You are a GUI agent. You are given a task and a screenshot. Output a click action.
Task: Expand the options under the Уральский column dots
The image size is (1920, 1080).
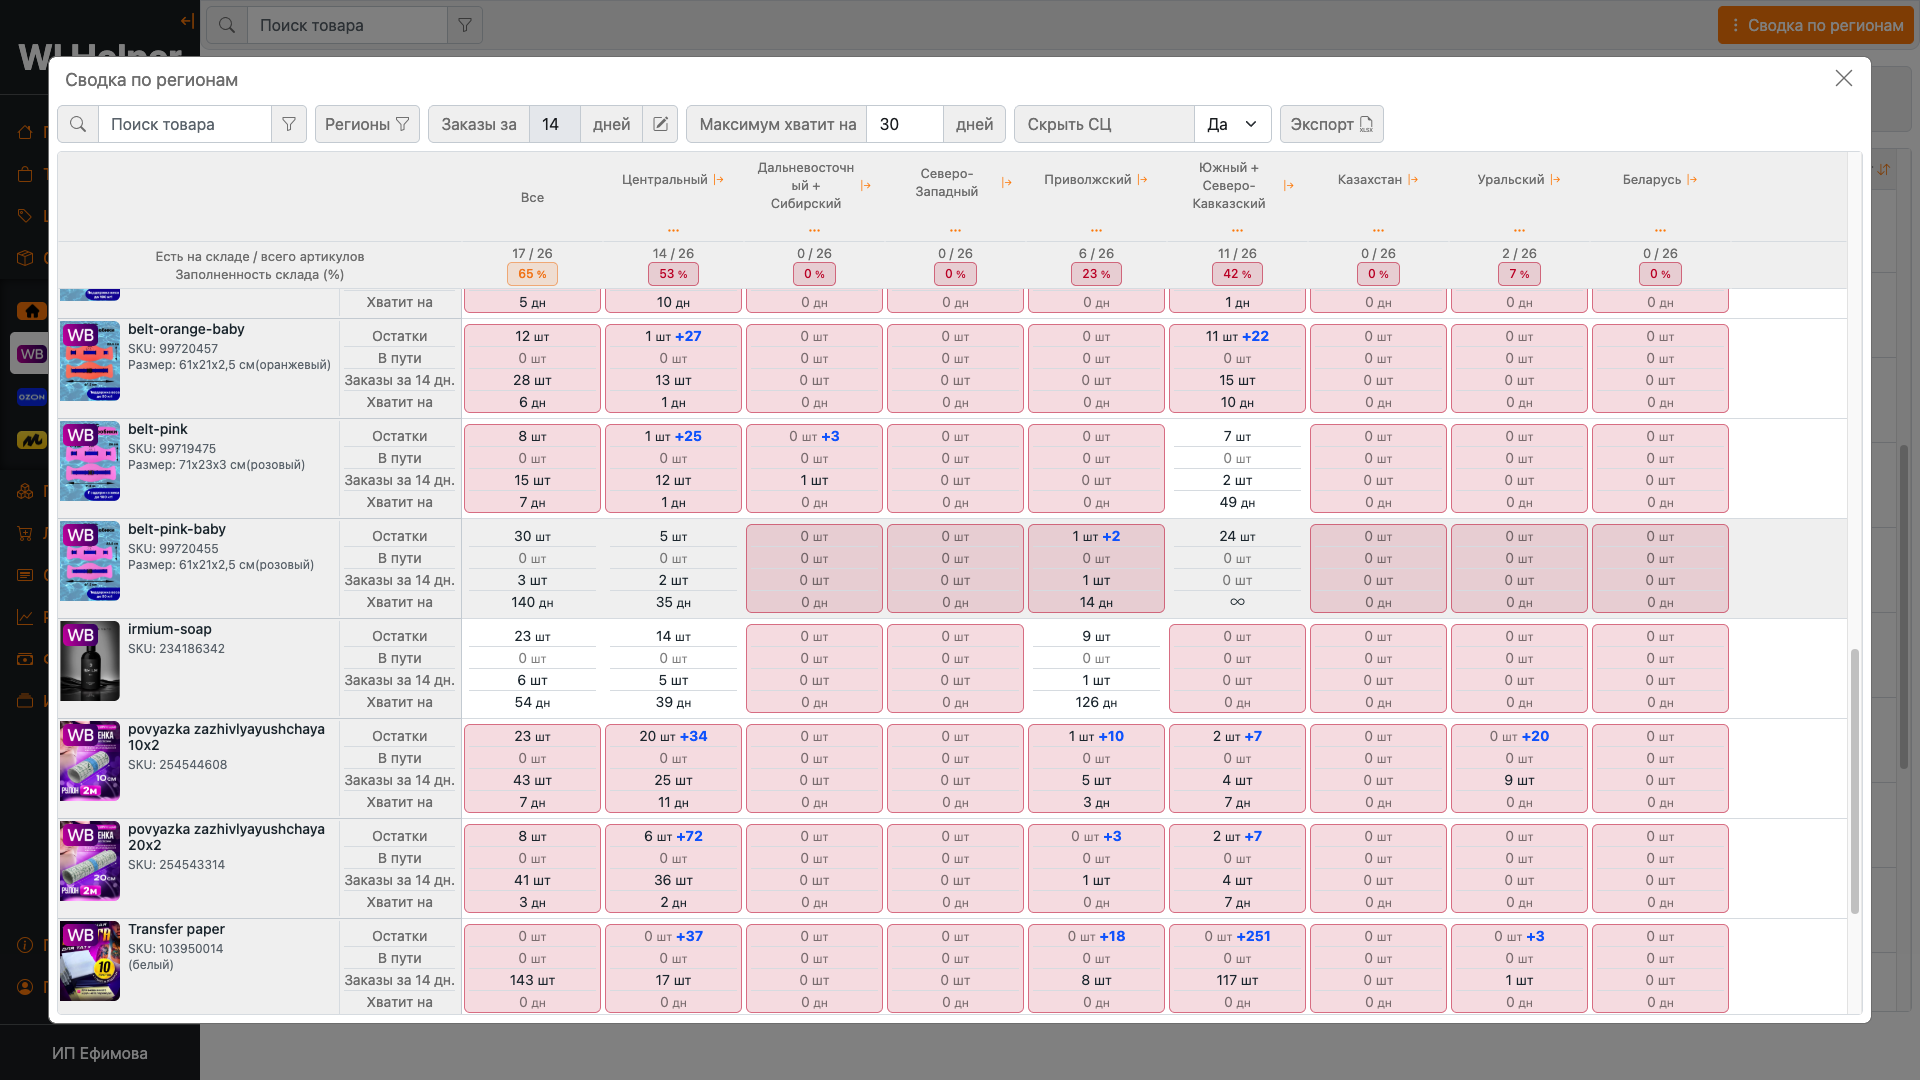(1519, 230)
